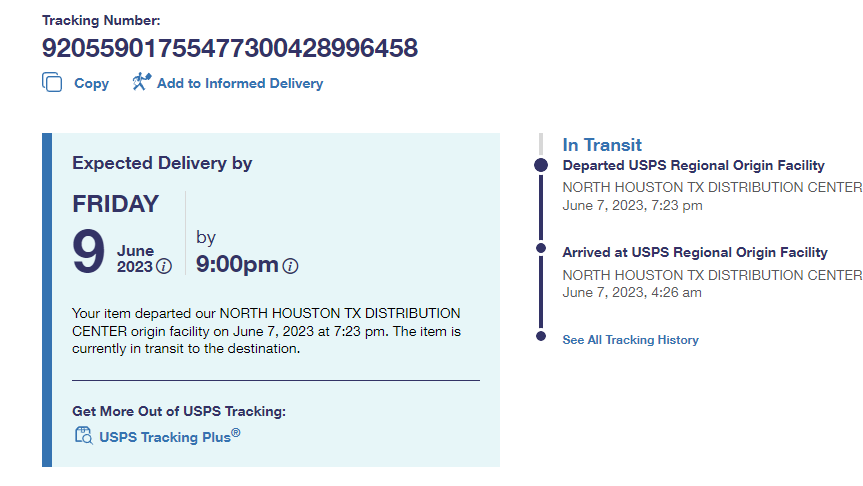The height and width of the screenshot is (486, 863).
Task: Click Arrived at USPS Regional Origin Facility entry
Action: point(694,253)
